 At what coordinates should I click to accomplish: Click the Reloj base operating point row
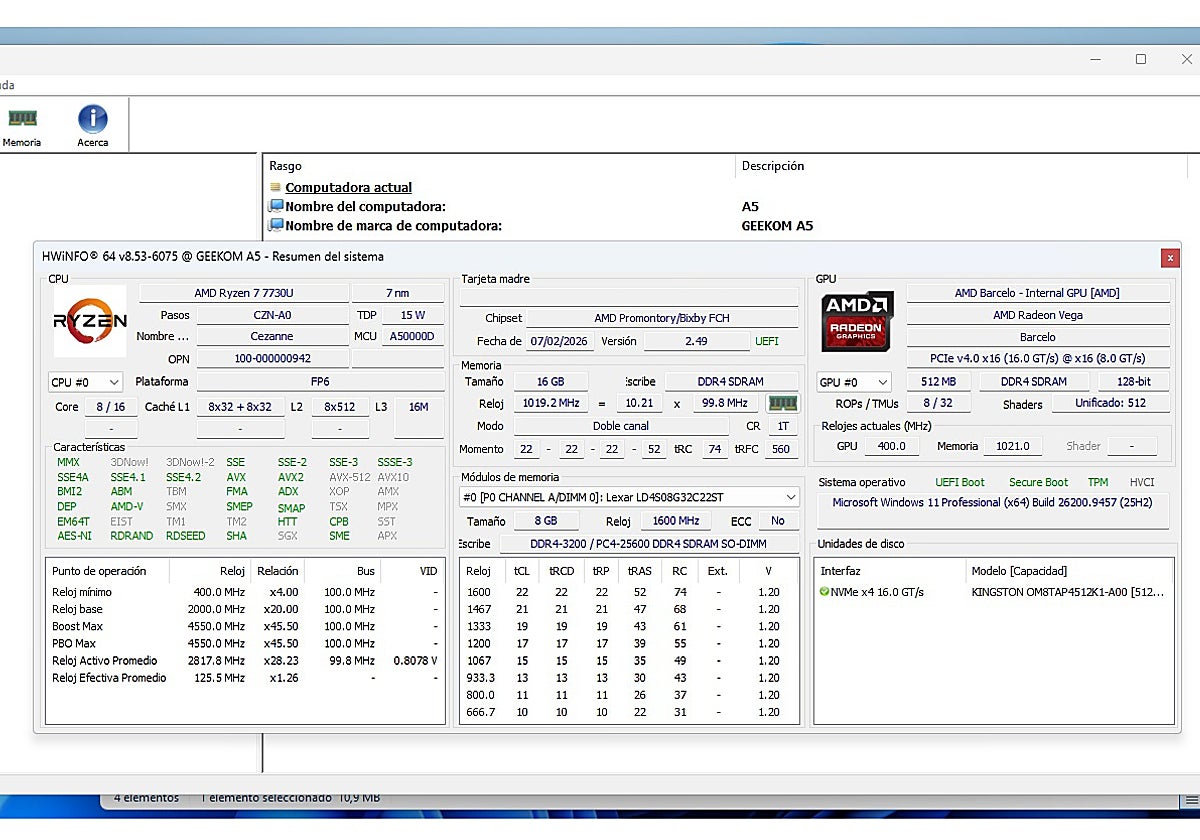pos(245,609)
